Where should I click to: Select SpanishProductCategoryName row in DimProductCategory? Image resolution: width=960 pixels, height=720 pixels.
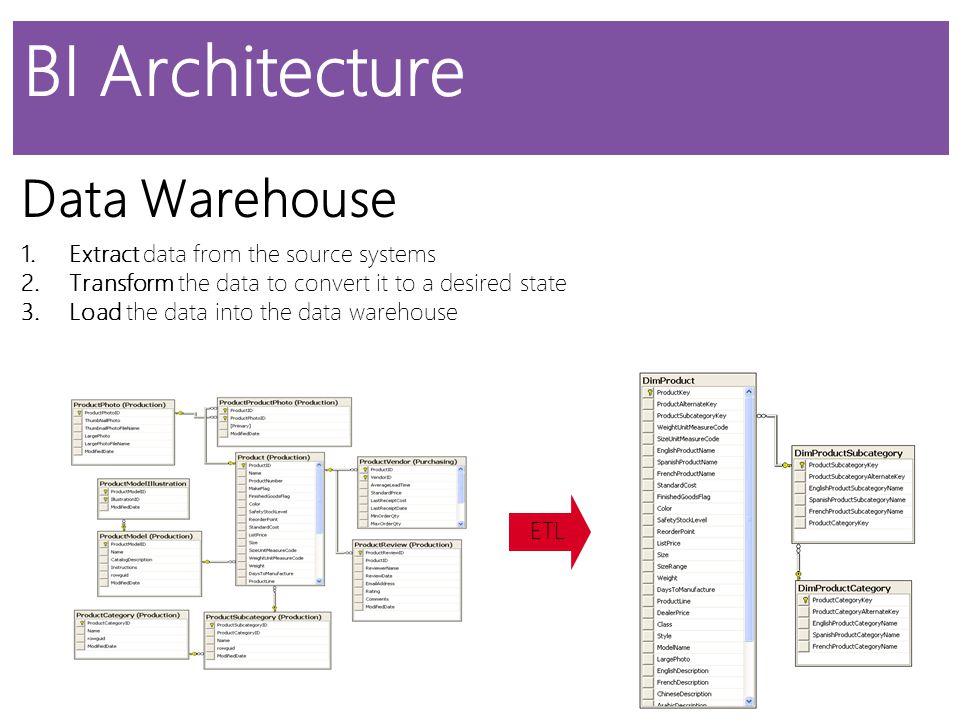coord(853,635)
